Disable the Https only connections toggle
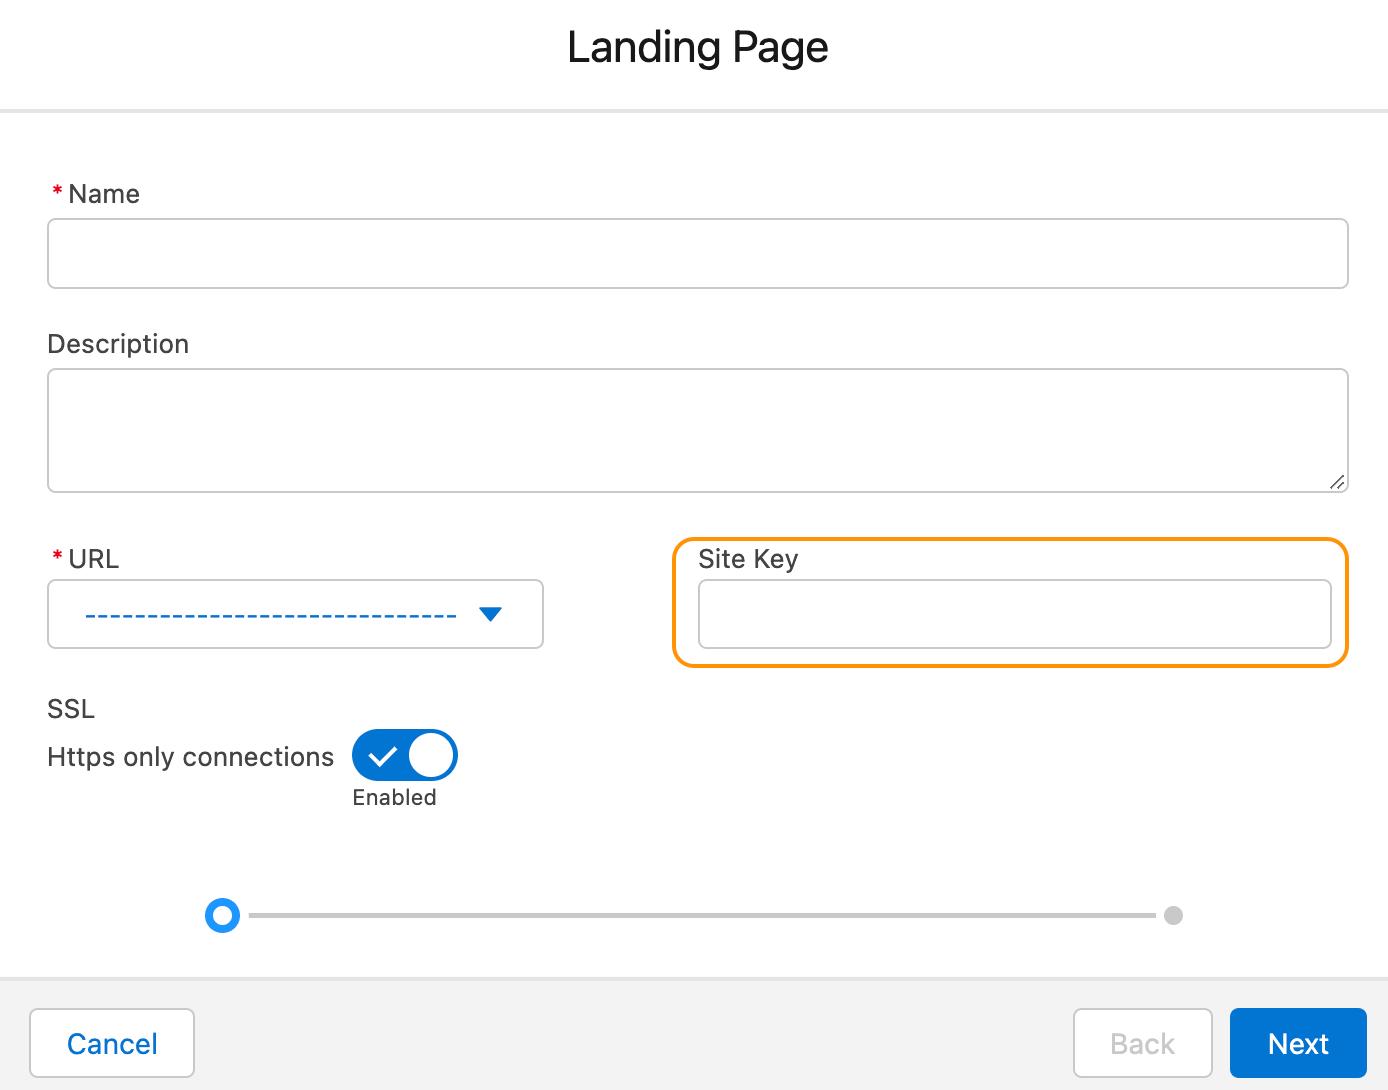Viewport: 1388px width, 1090px height. click(x=404, y=756)
